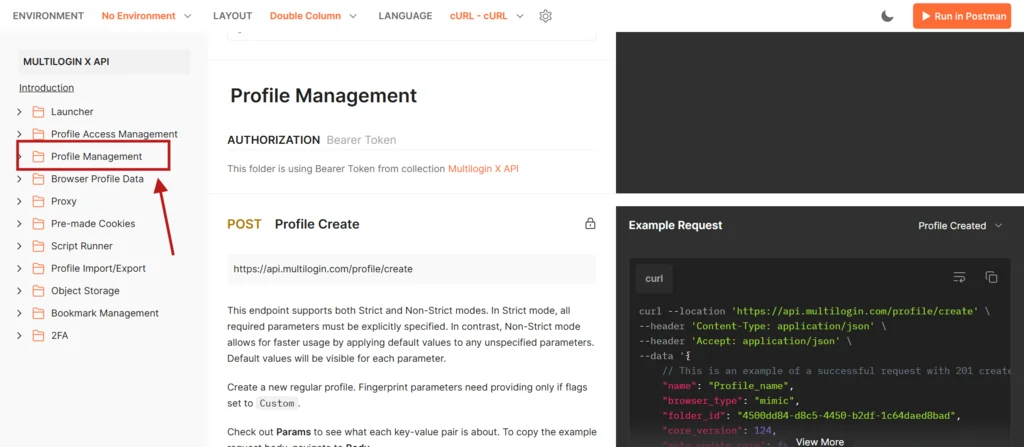The height and width of the screenshot is (447, 1024).
Task: Click the Profile Import/Export folder icon
Action: point(38,268)
